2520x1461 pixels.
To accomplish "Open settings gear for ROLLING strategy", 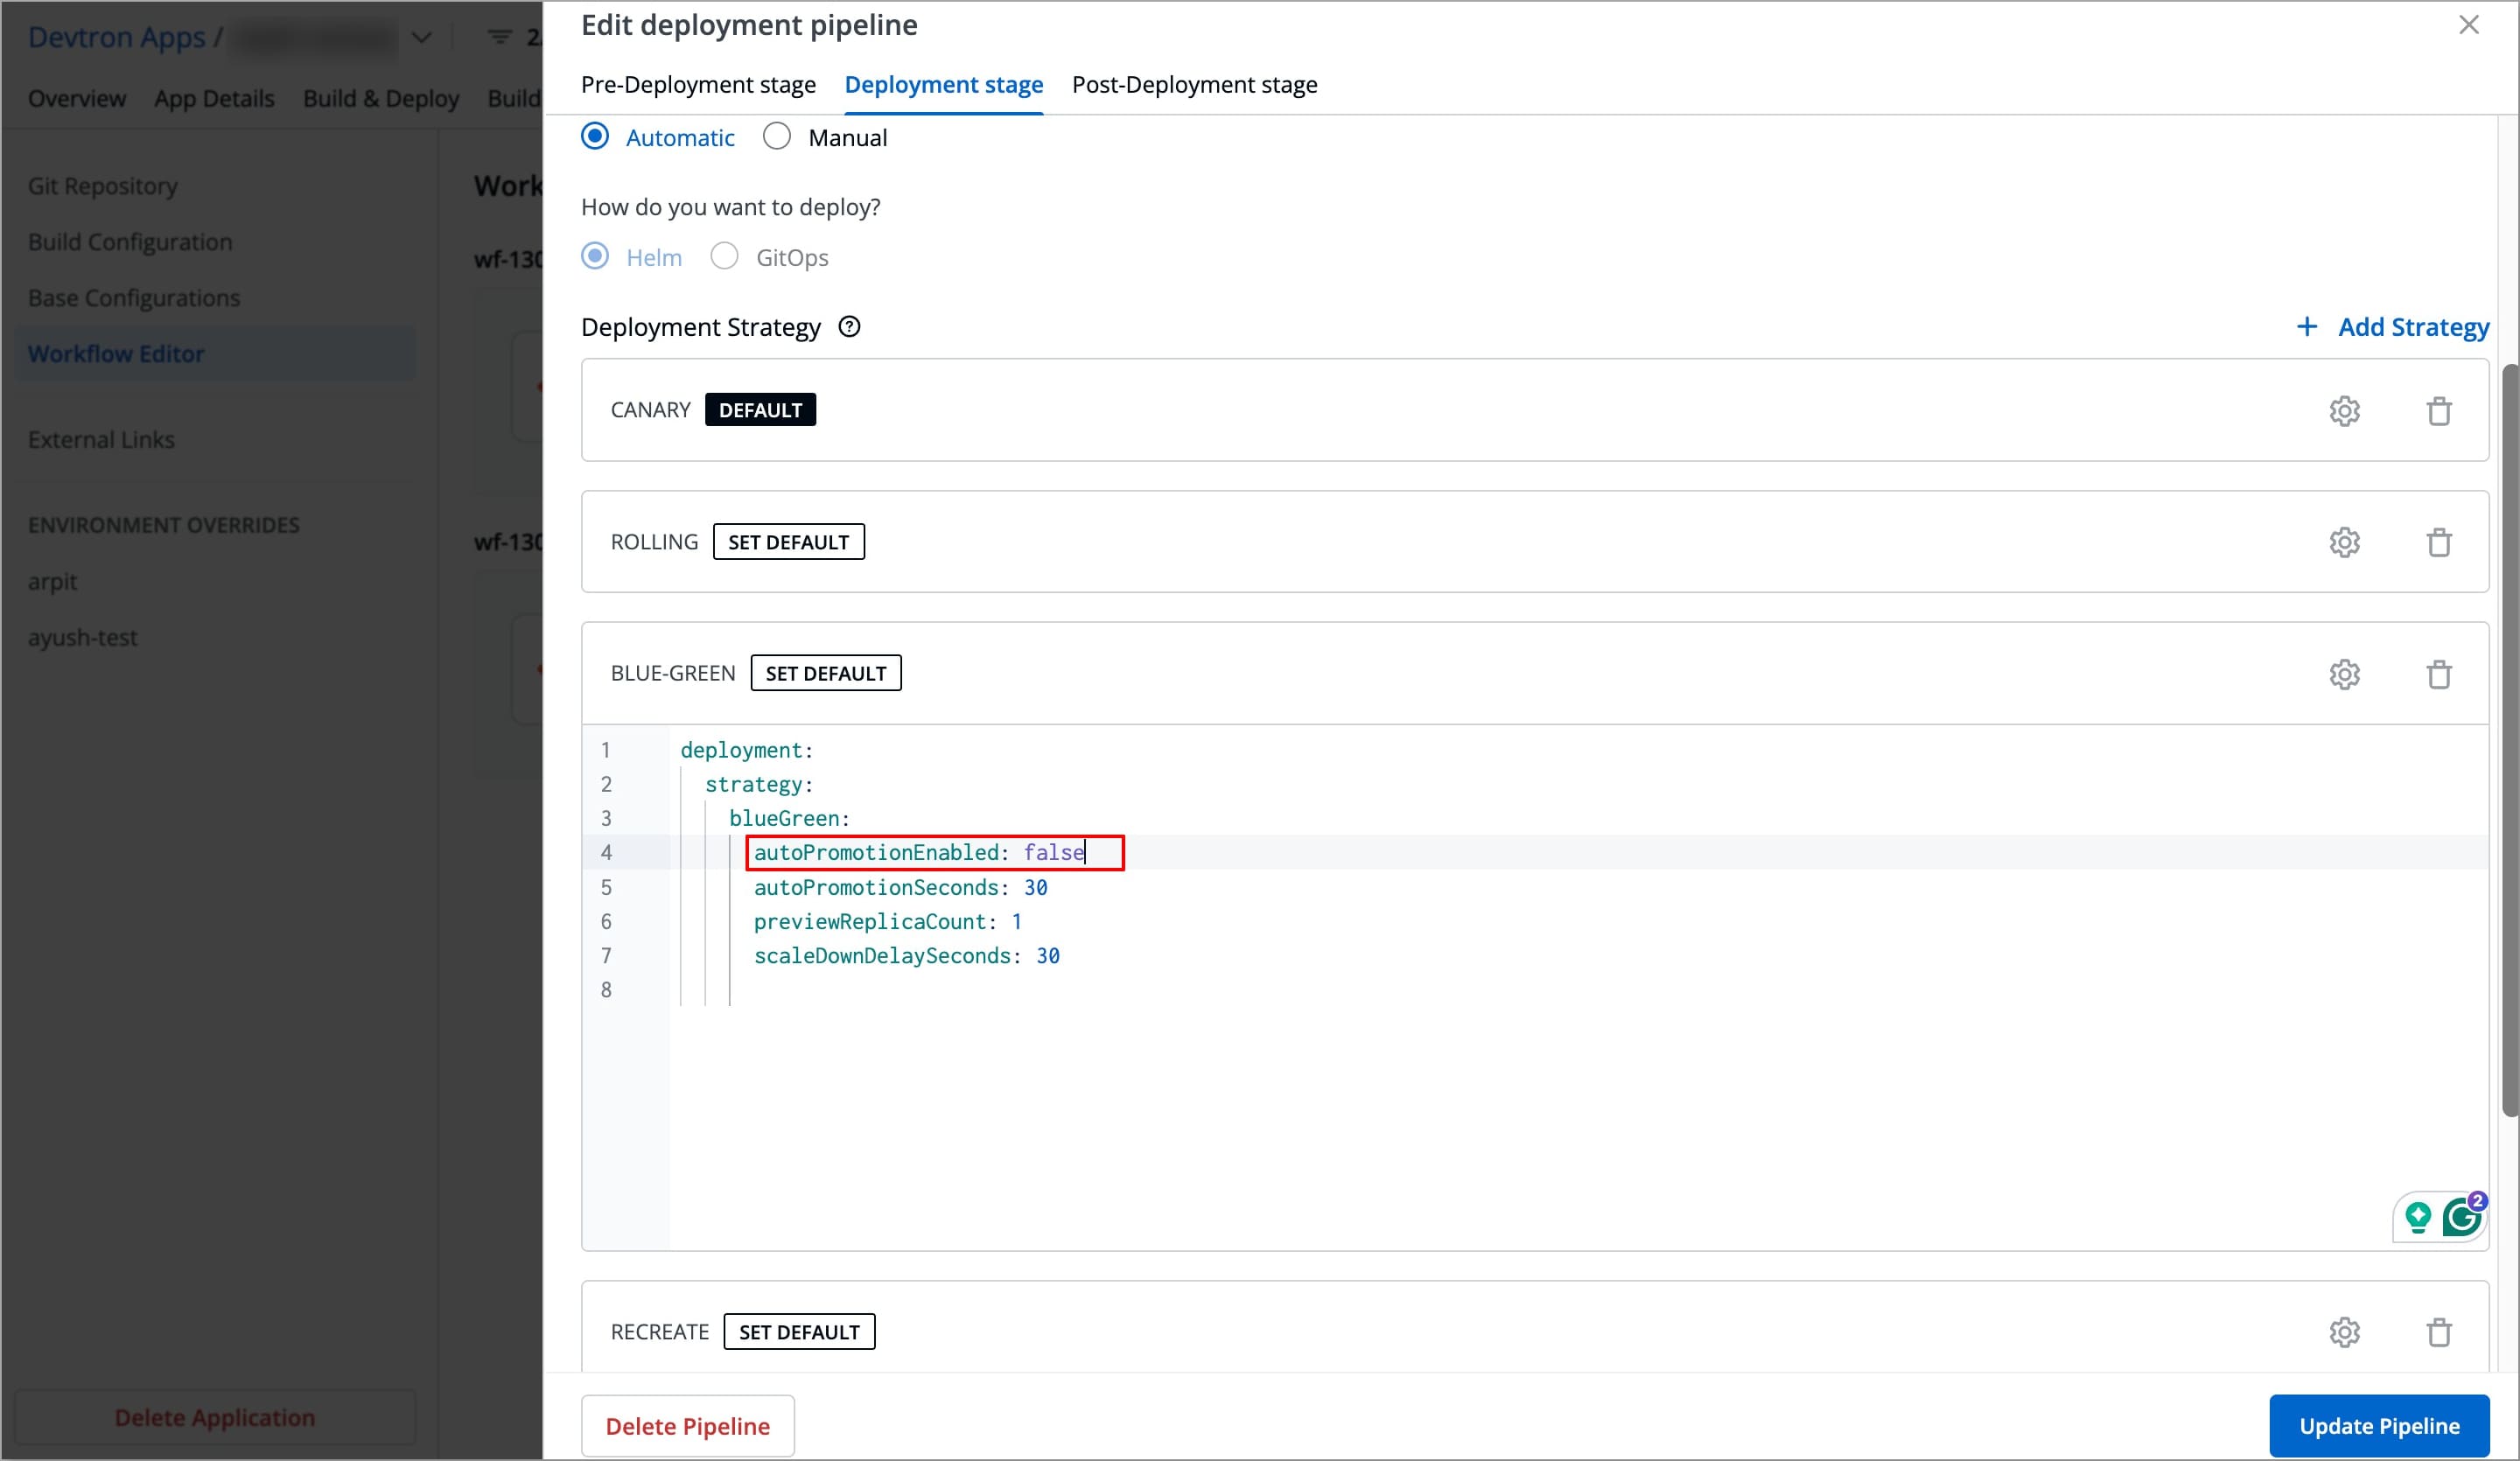I will pos(2344,542).
